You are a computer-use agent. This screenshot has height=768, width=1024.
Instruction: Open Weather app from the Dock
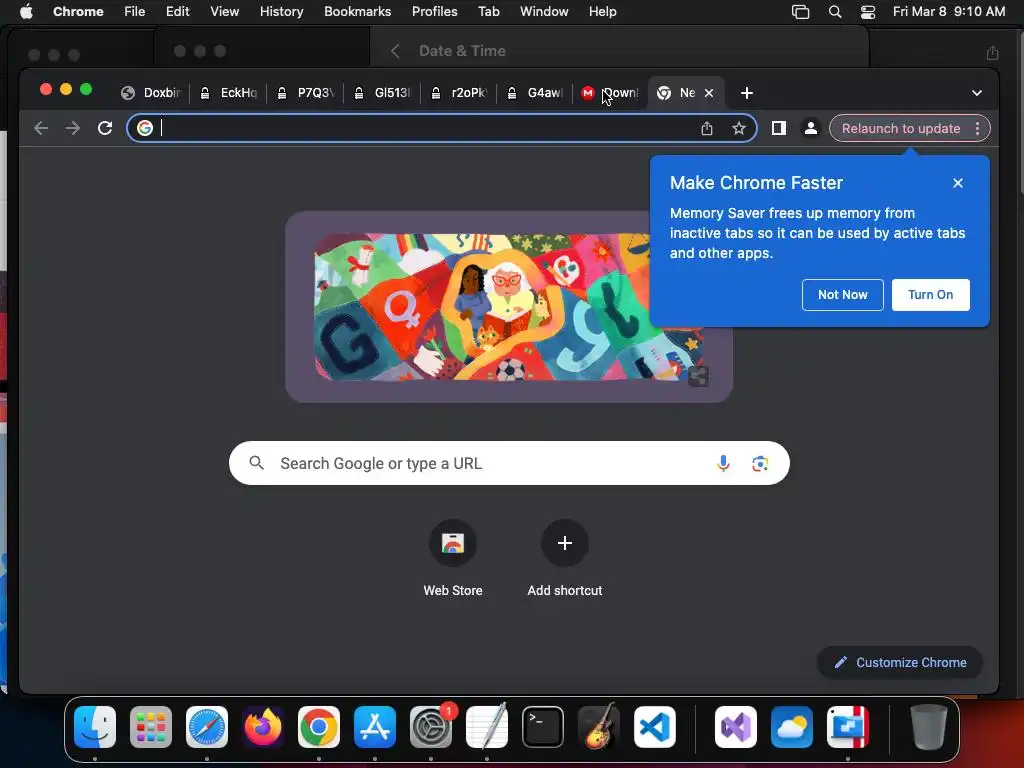point(792,727)
